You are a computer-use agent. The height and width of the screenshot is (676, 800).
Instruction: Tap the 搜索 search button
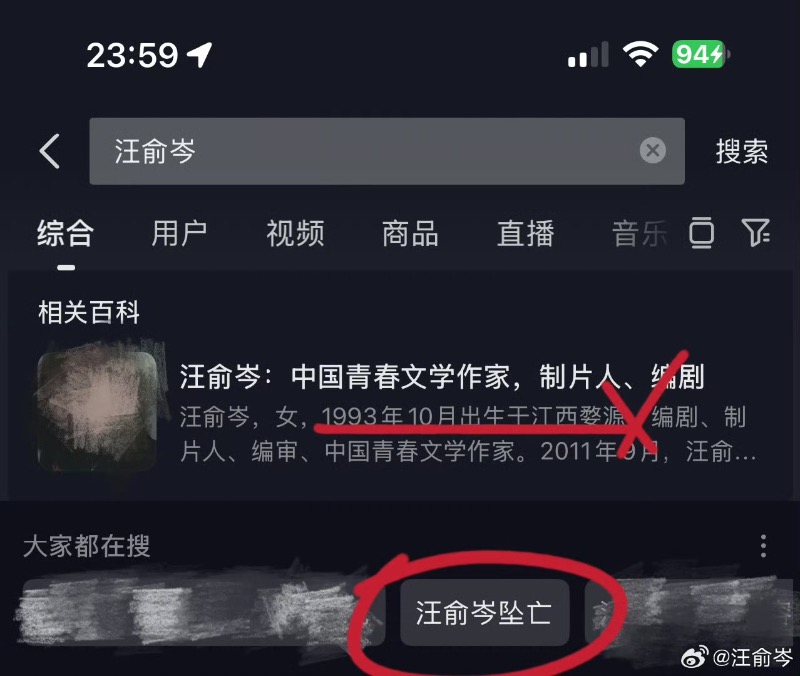point(741,151)
